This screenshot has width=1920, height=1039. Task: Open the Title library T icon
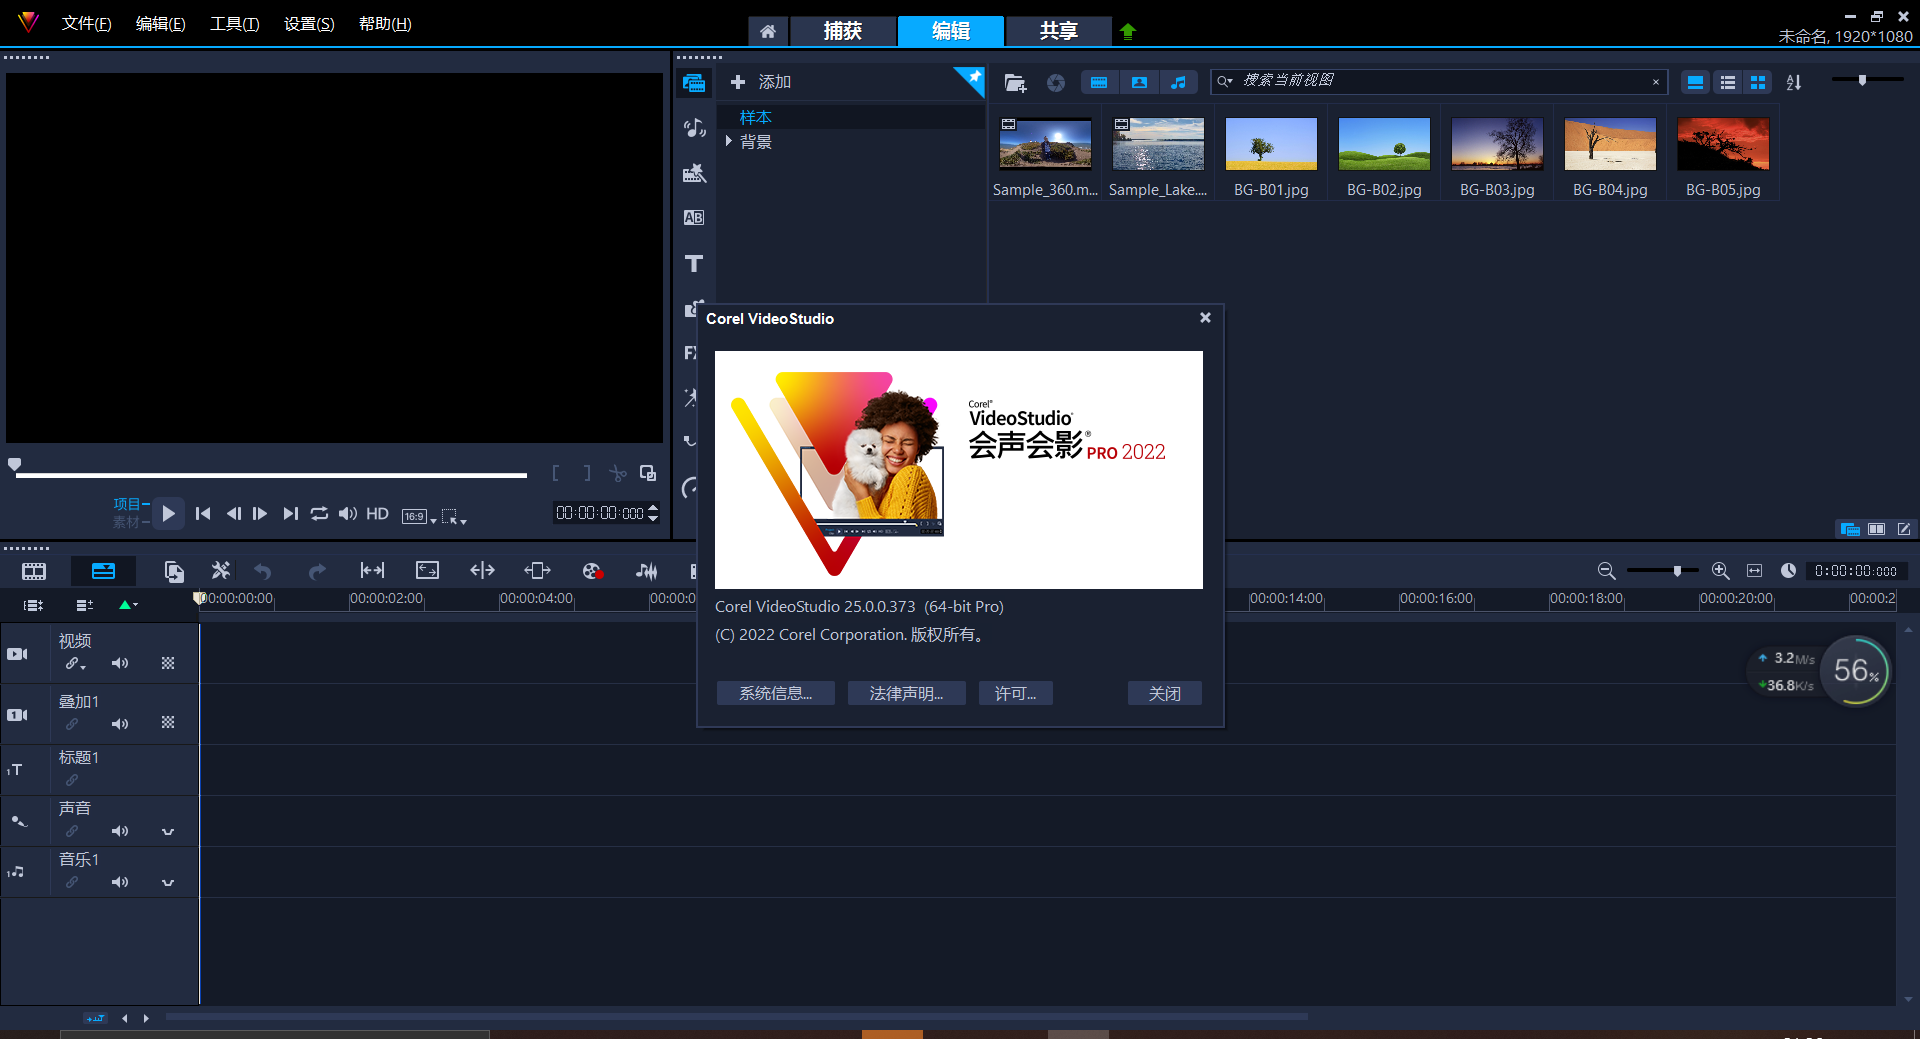click(x=694, y=264)
